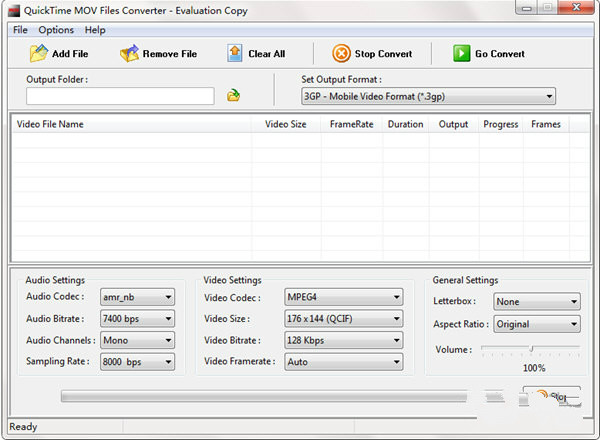Click the Duration column header

coord(406,124)
